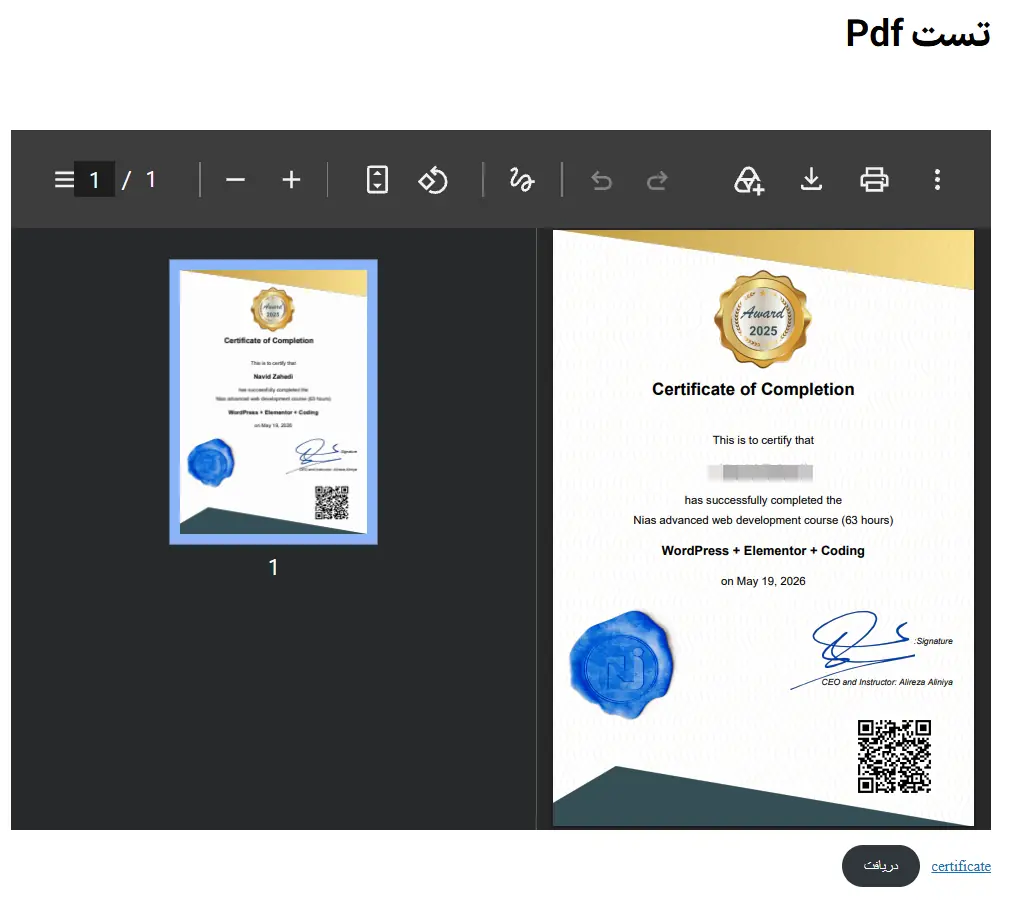This screenshot has width=1017, height=911.
Task: Toggle the sidebar menu hamburger icon
Action: click(64, 180)
